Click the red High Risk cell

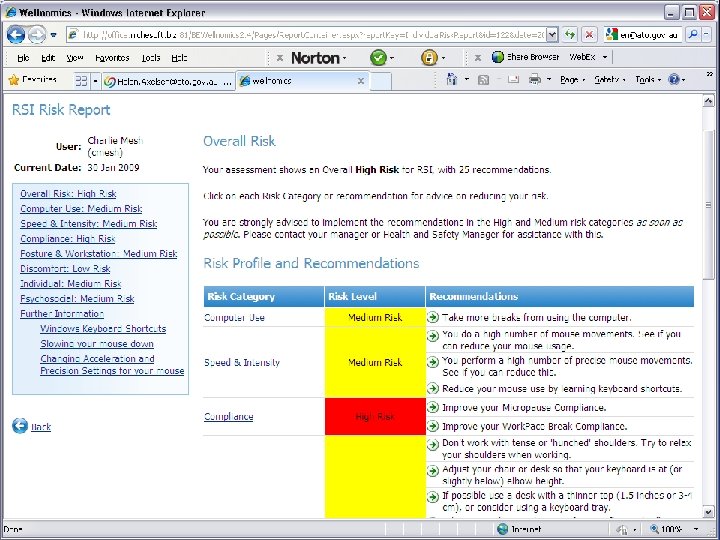(375, 416)
